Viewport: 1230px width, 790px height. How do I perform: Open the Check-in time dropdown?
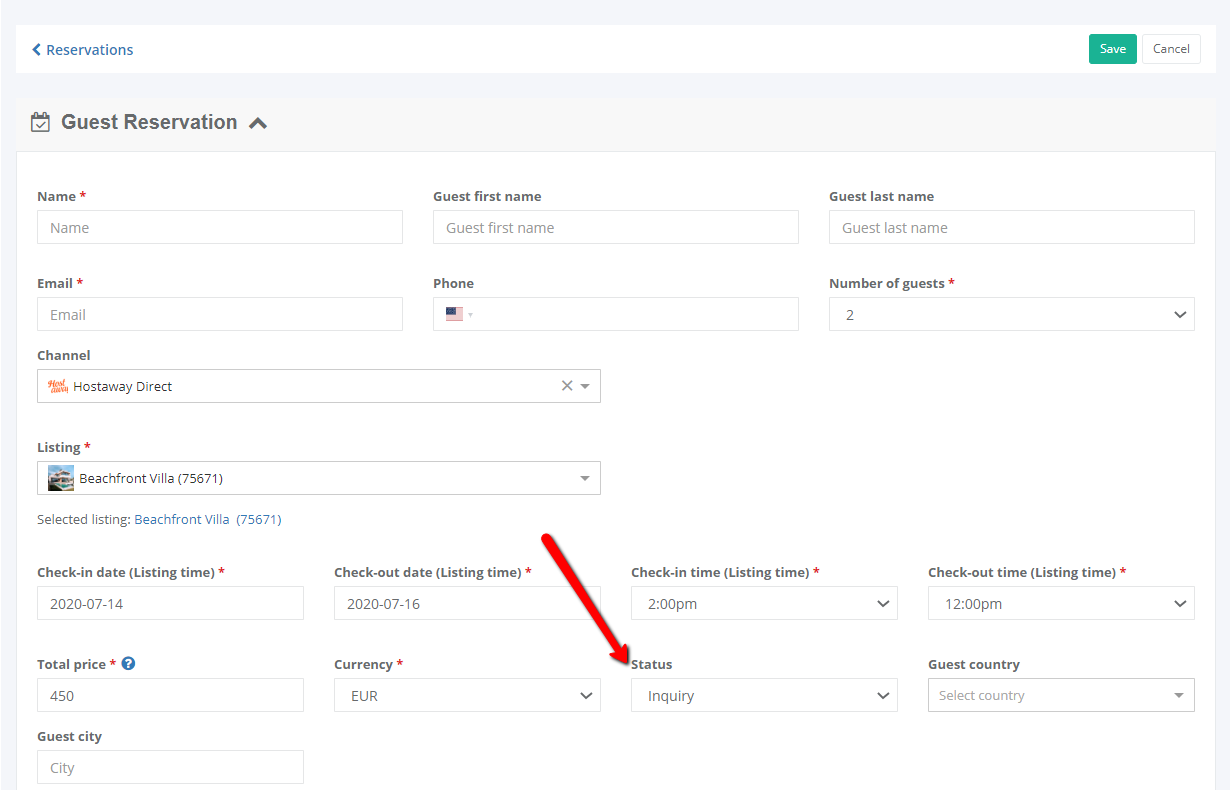763,604
